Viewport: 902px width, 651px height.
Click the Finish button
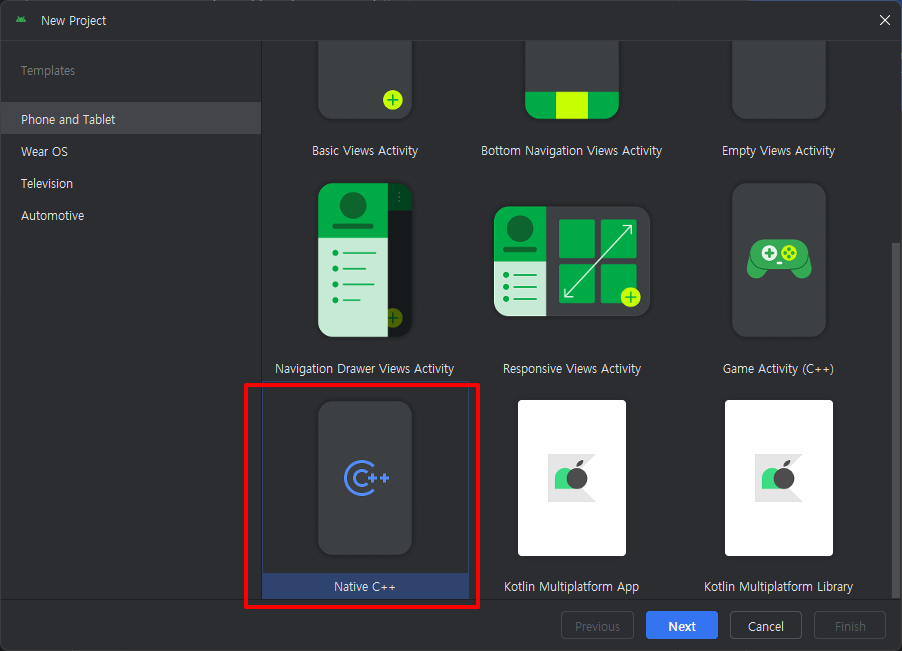tap(850, 626)
